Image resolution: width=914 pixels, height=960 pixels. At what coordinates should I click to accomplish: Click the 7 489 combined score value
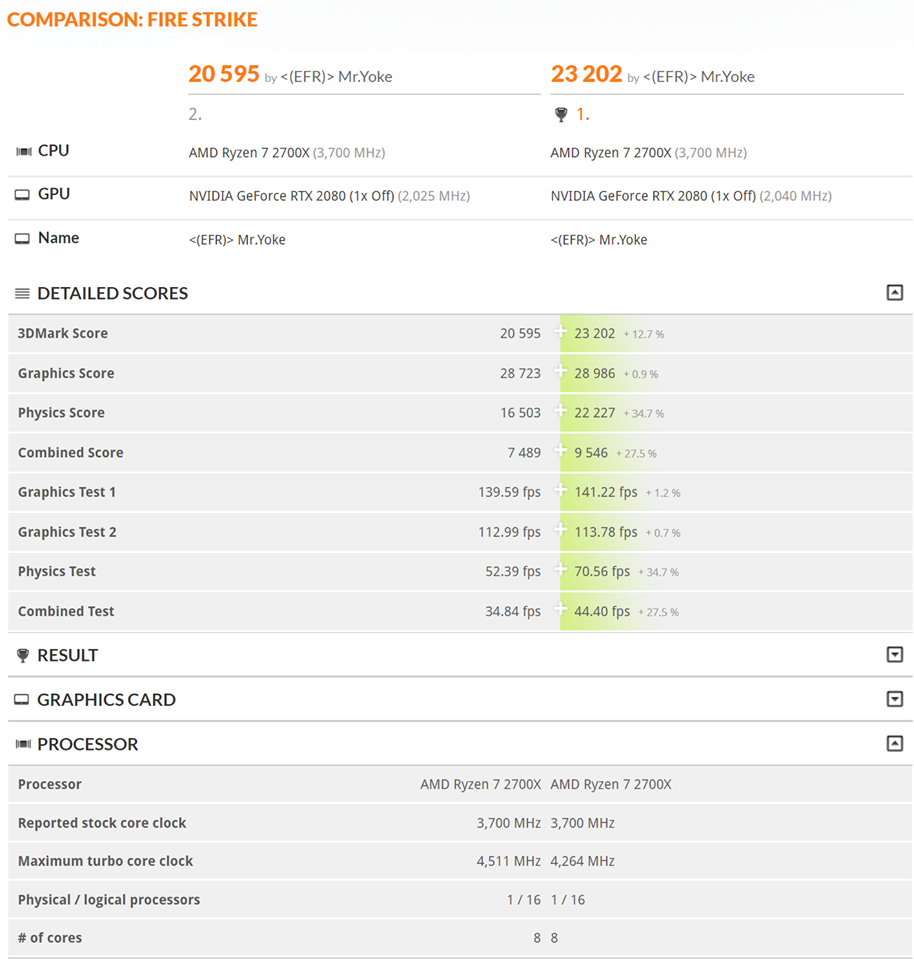tap(524, 452)
